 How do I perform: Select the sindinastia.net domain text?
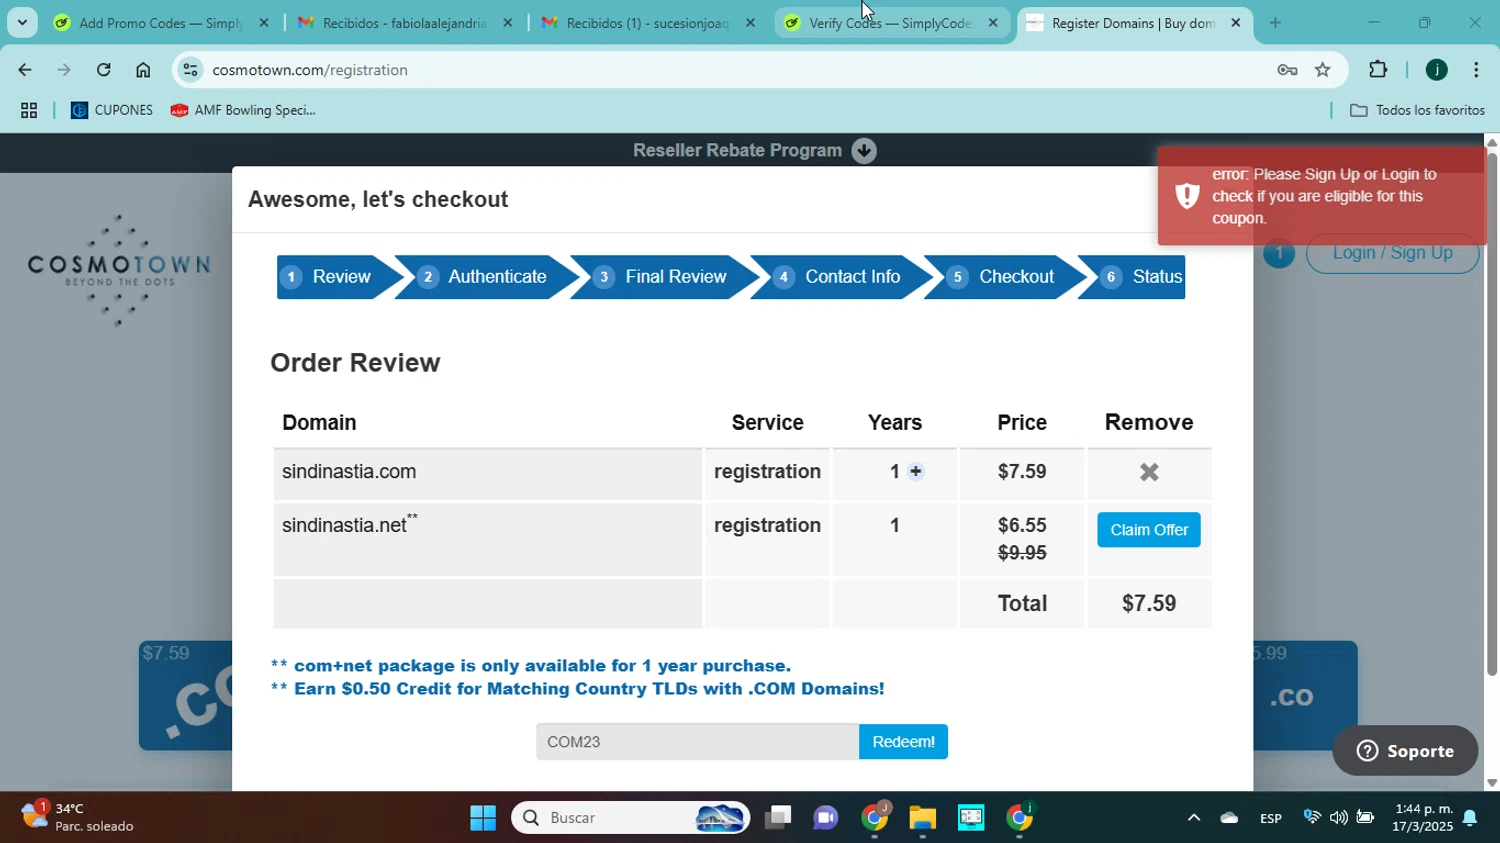pyautogui.click(x=345, y=526)
